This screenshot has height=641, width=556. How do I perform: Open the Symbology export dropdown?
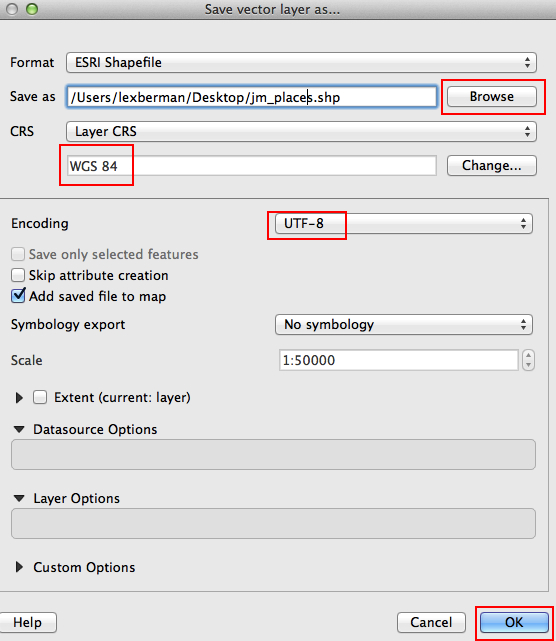click(x=404, y=325)
